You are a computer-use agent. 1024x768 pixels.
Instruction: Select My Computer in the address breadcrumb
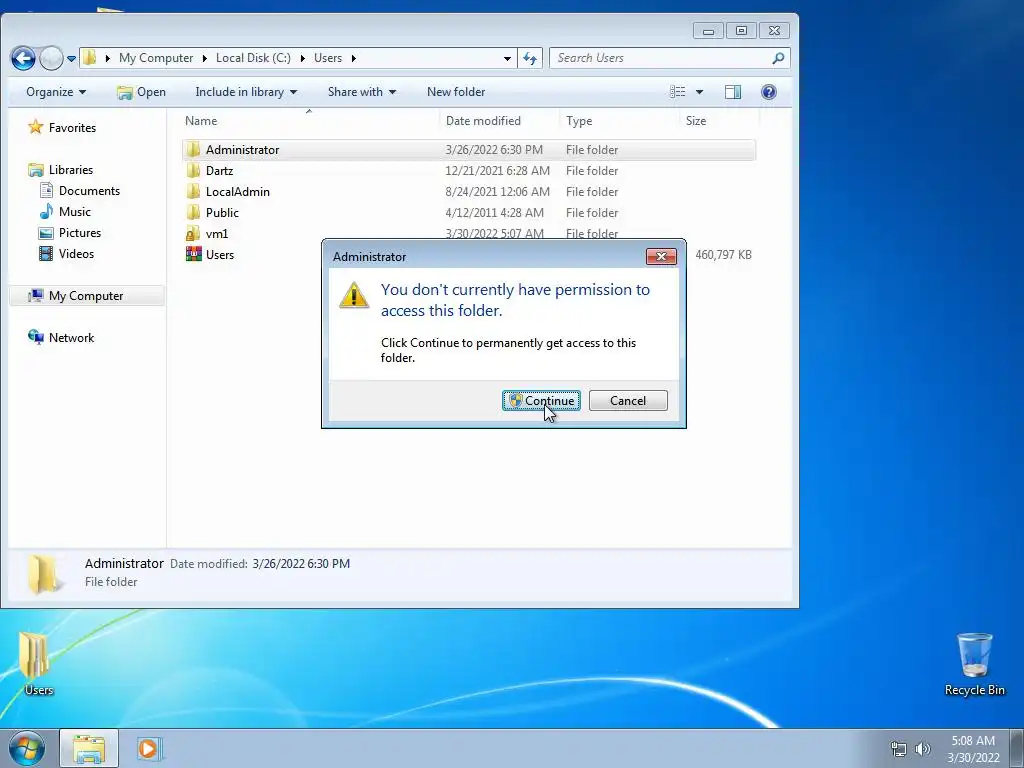[155, 57]
